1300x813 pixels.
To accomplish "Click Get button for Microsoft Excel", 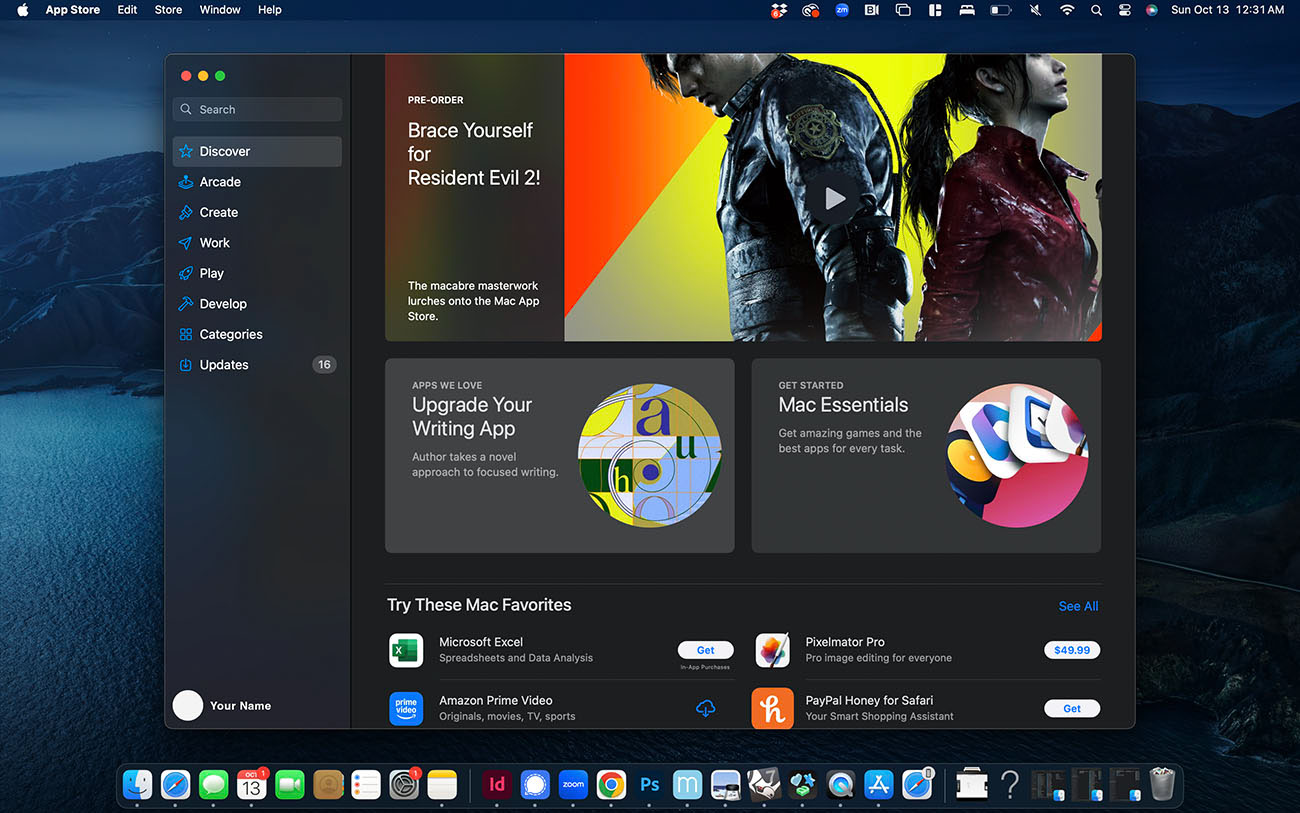I will pos(705,650).
